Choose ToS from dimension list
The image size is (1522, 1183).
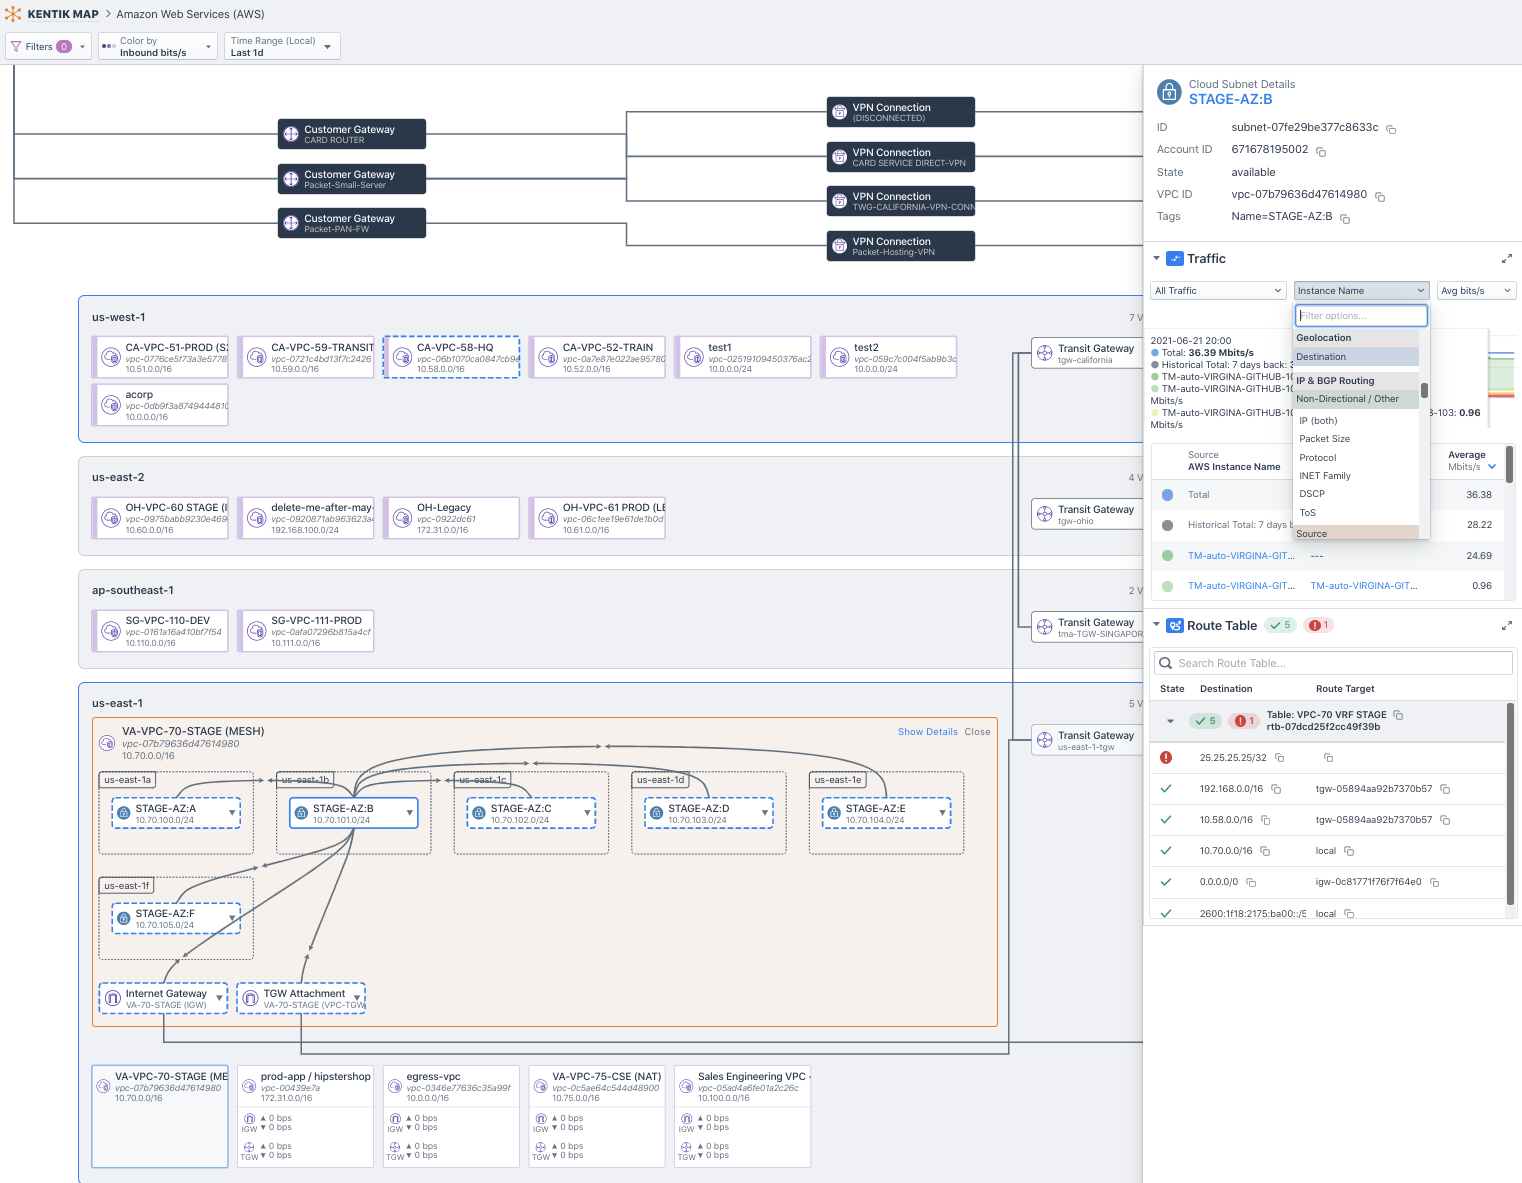[1357, 513]
